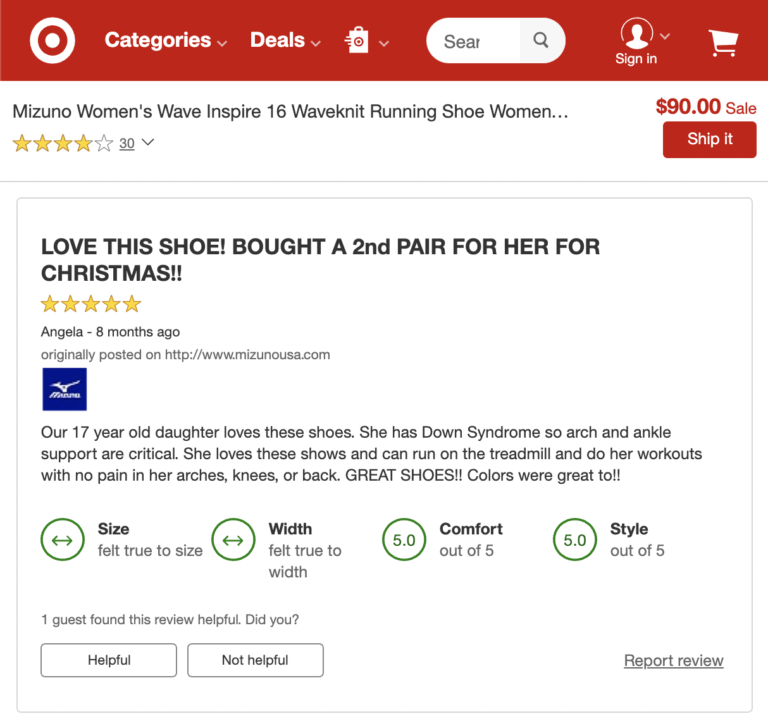Click the Target bullseye logo
This screenshot has height=721, width=768.
[52, 41]
